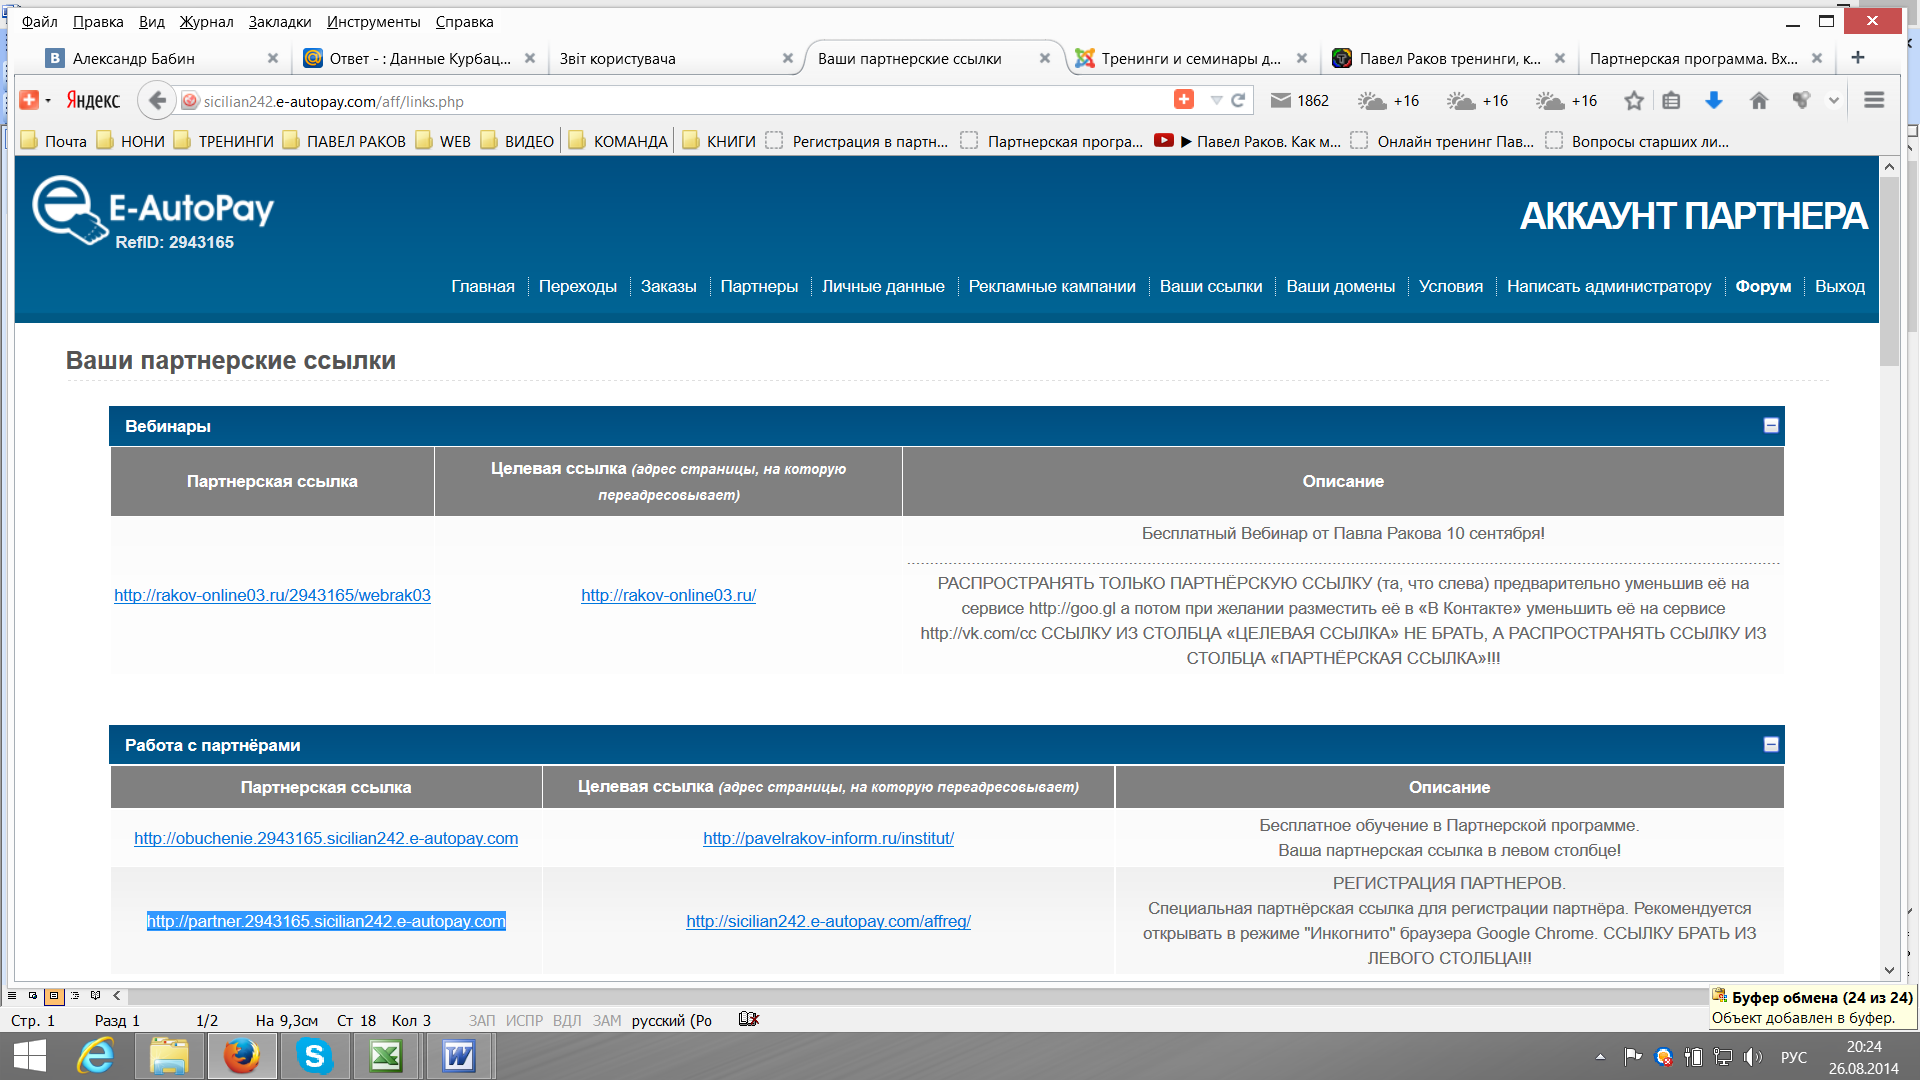The height and width of the screenshot is (1080, 1920).
Task: Go to Главная in site navigation
Action: coord(483,286)
